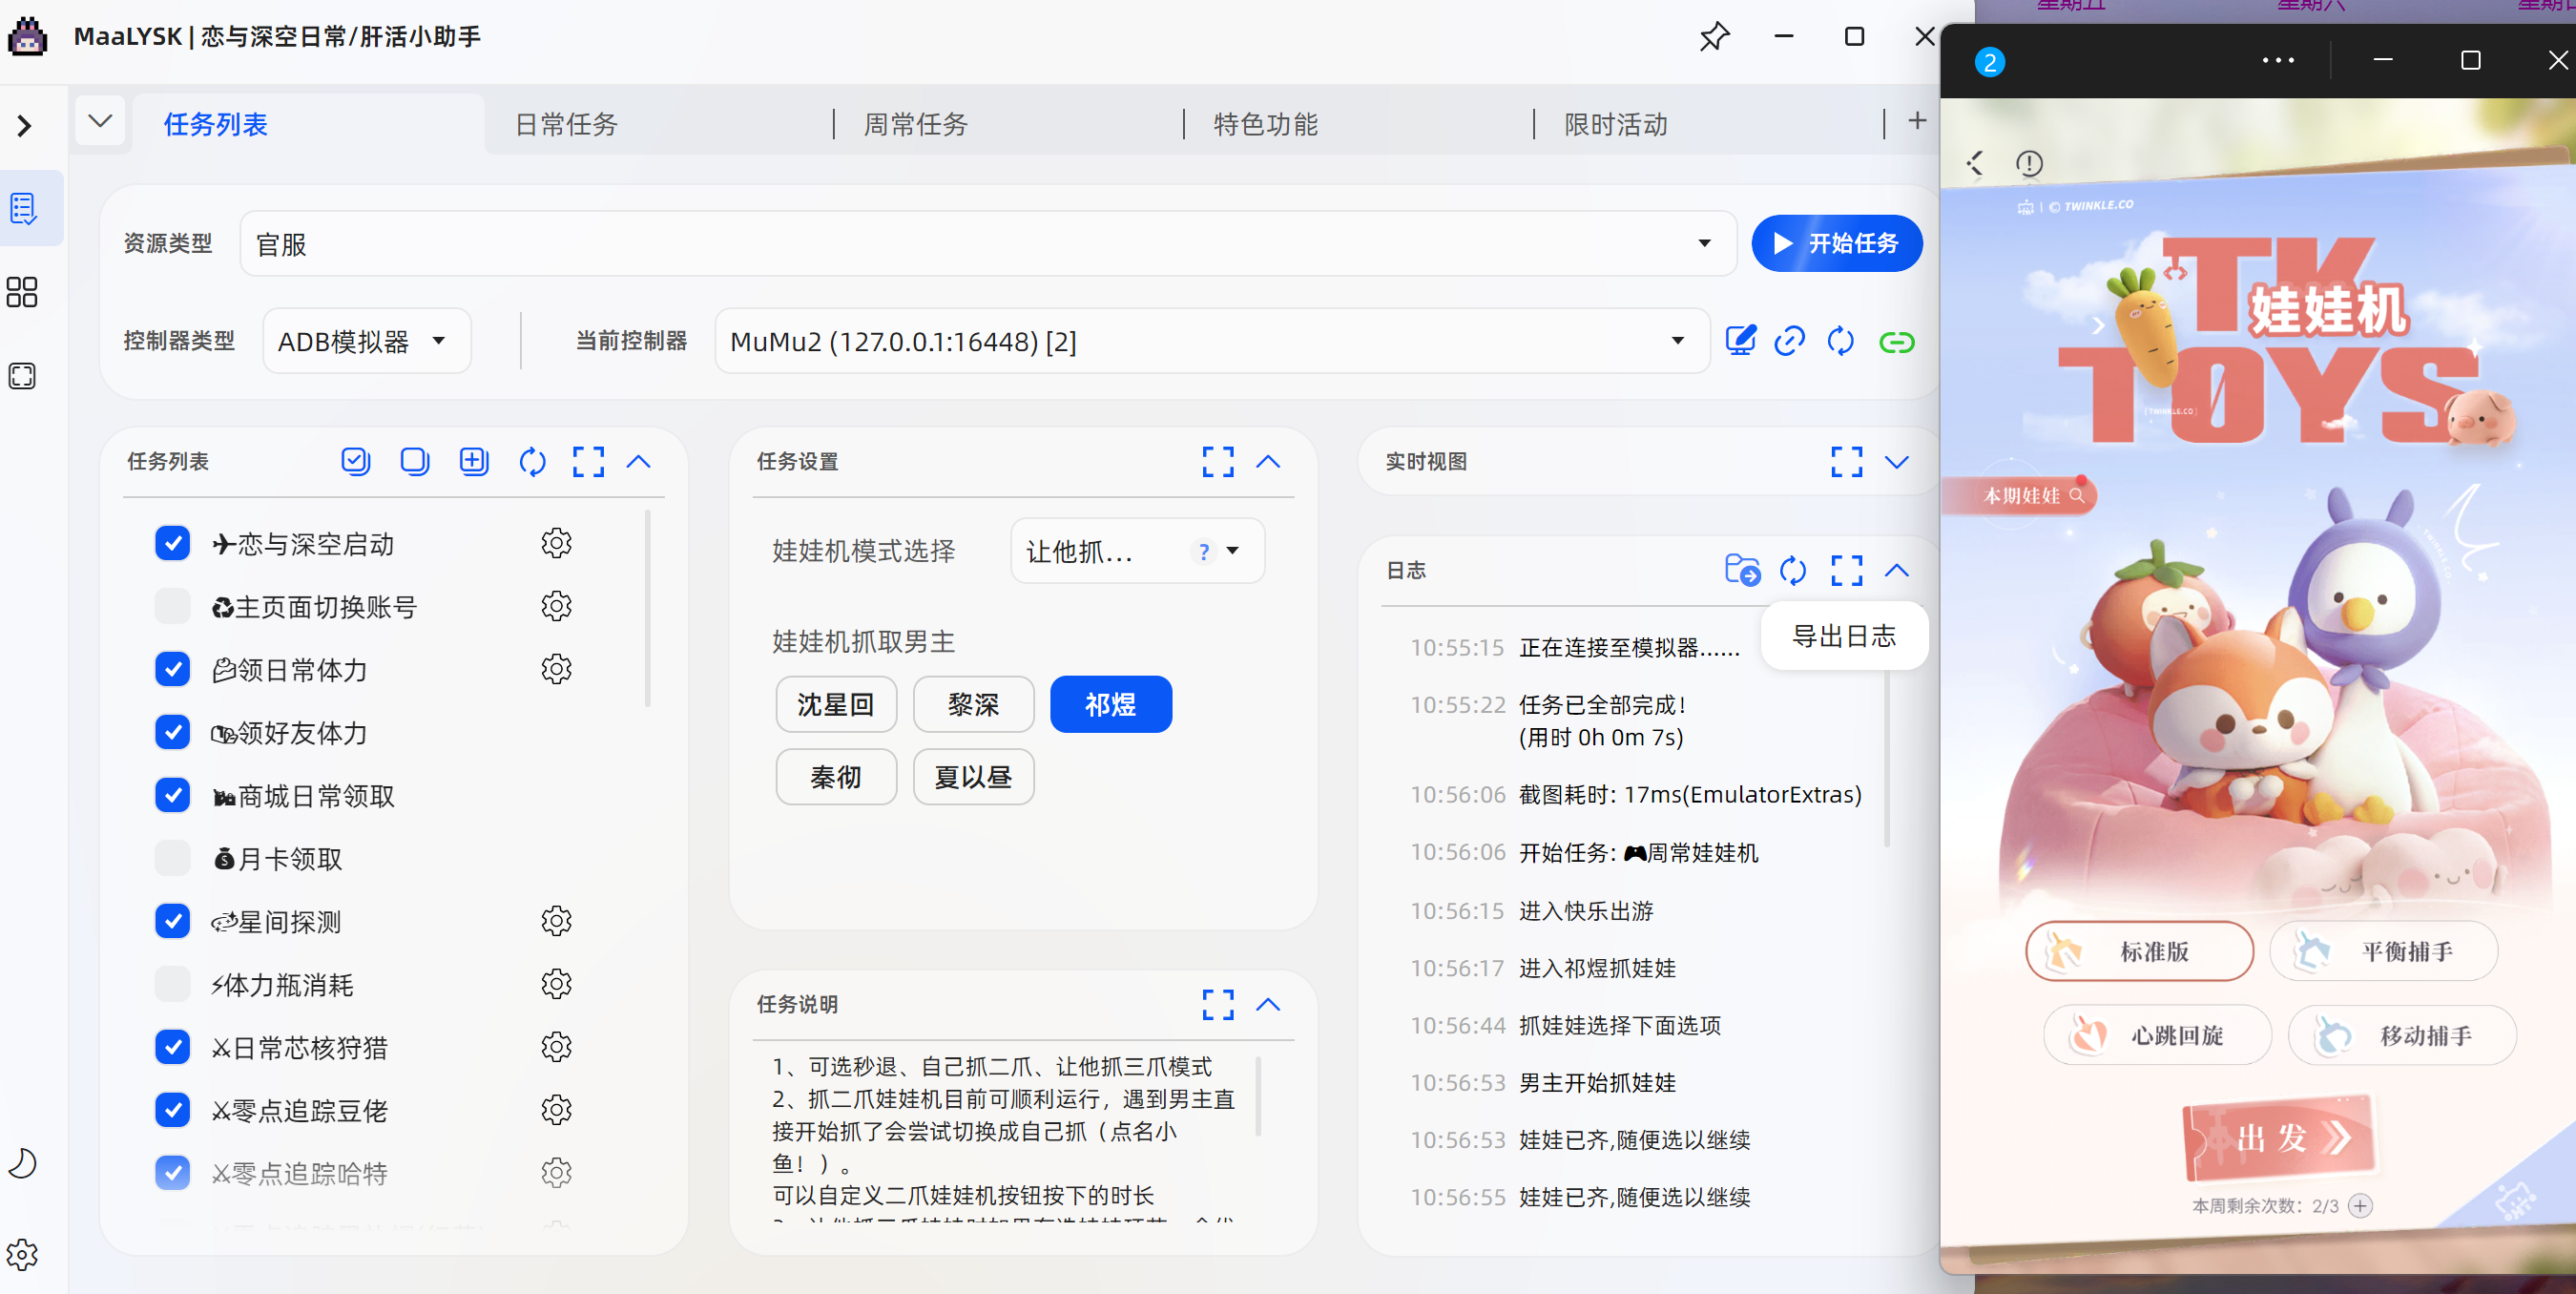Check 主页面切换账号 checkbox
2576x1294 pixels.
(x=173, y=606)
